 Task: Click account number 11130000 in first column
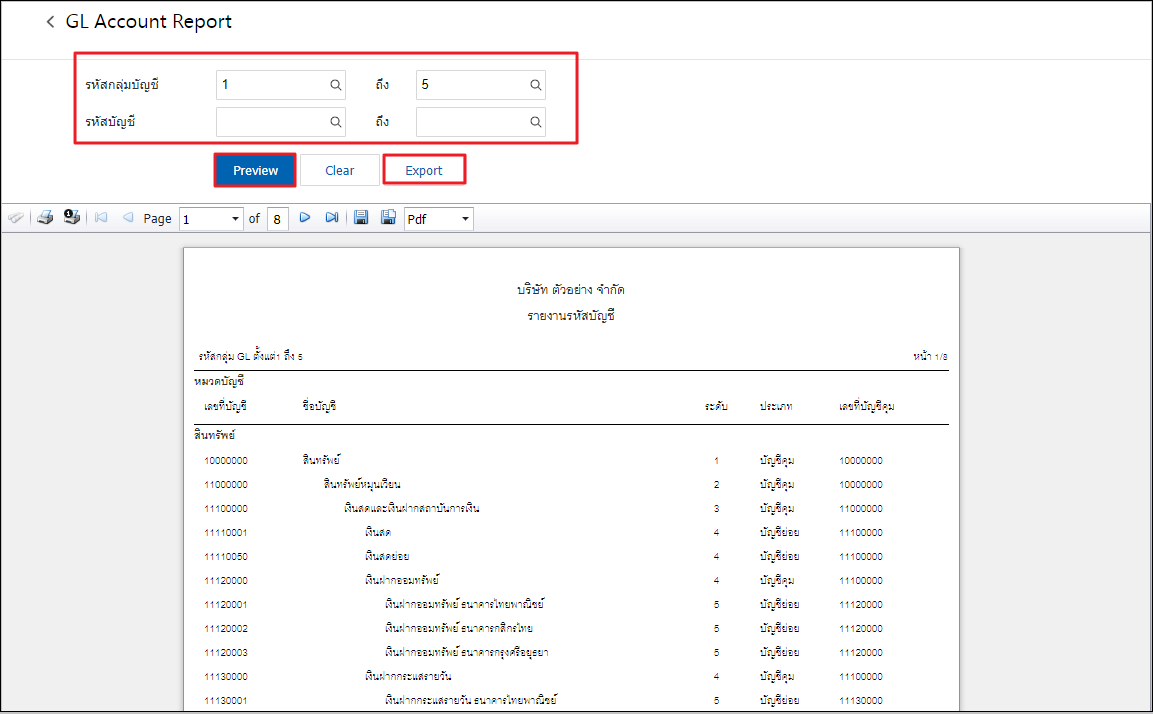click(226, 676)
